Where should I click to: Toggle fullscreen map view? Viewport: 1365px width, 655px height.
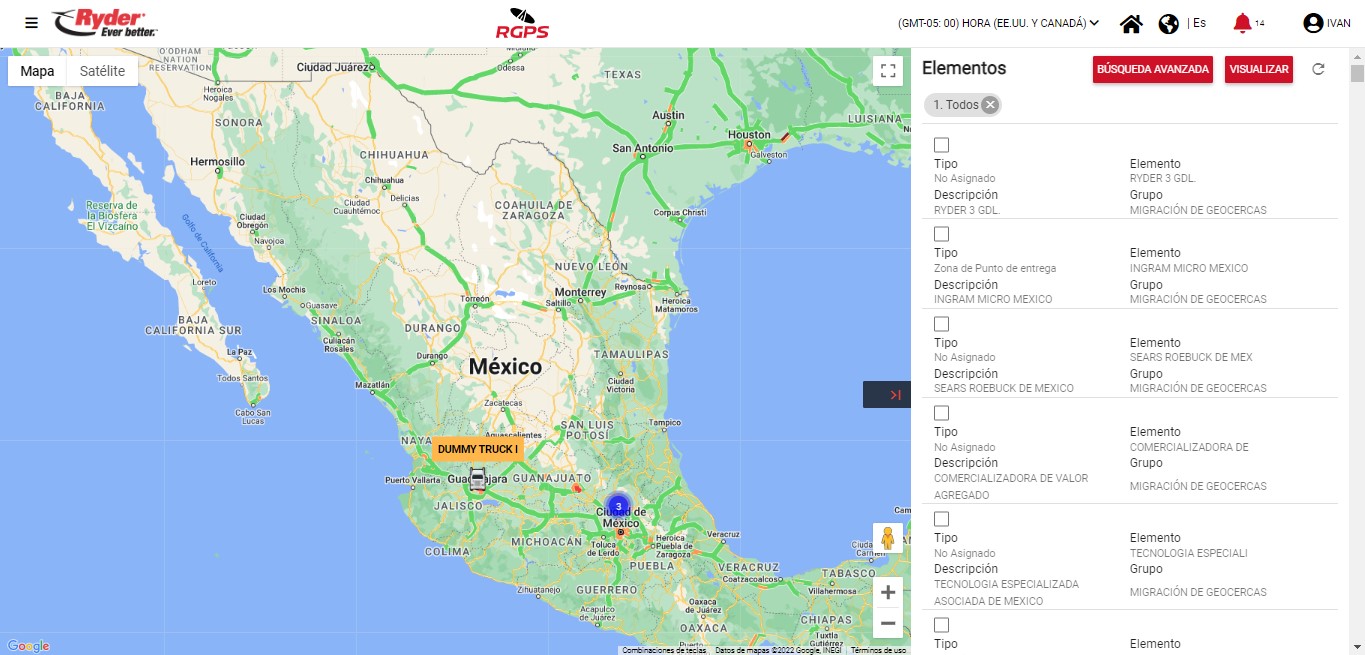(x=887, y=70)
